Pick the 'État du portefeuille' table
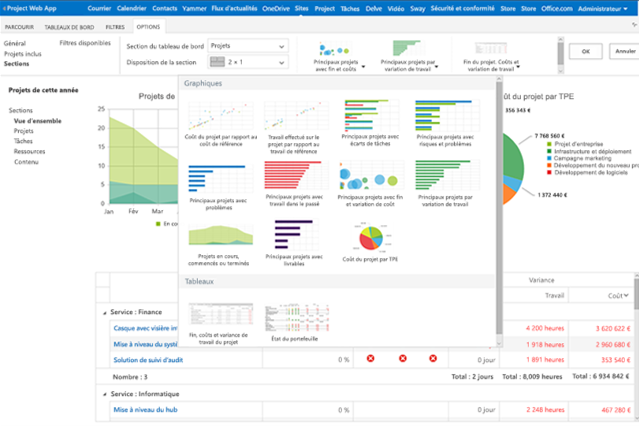 point(295,323)
